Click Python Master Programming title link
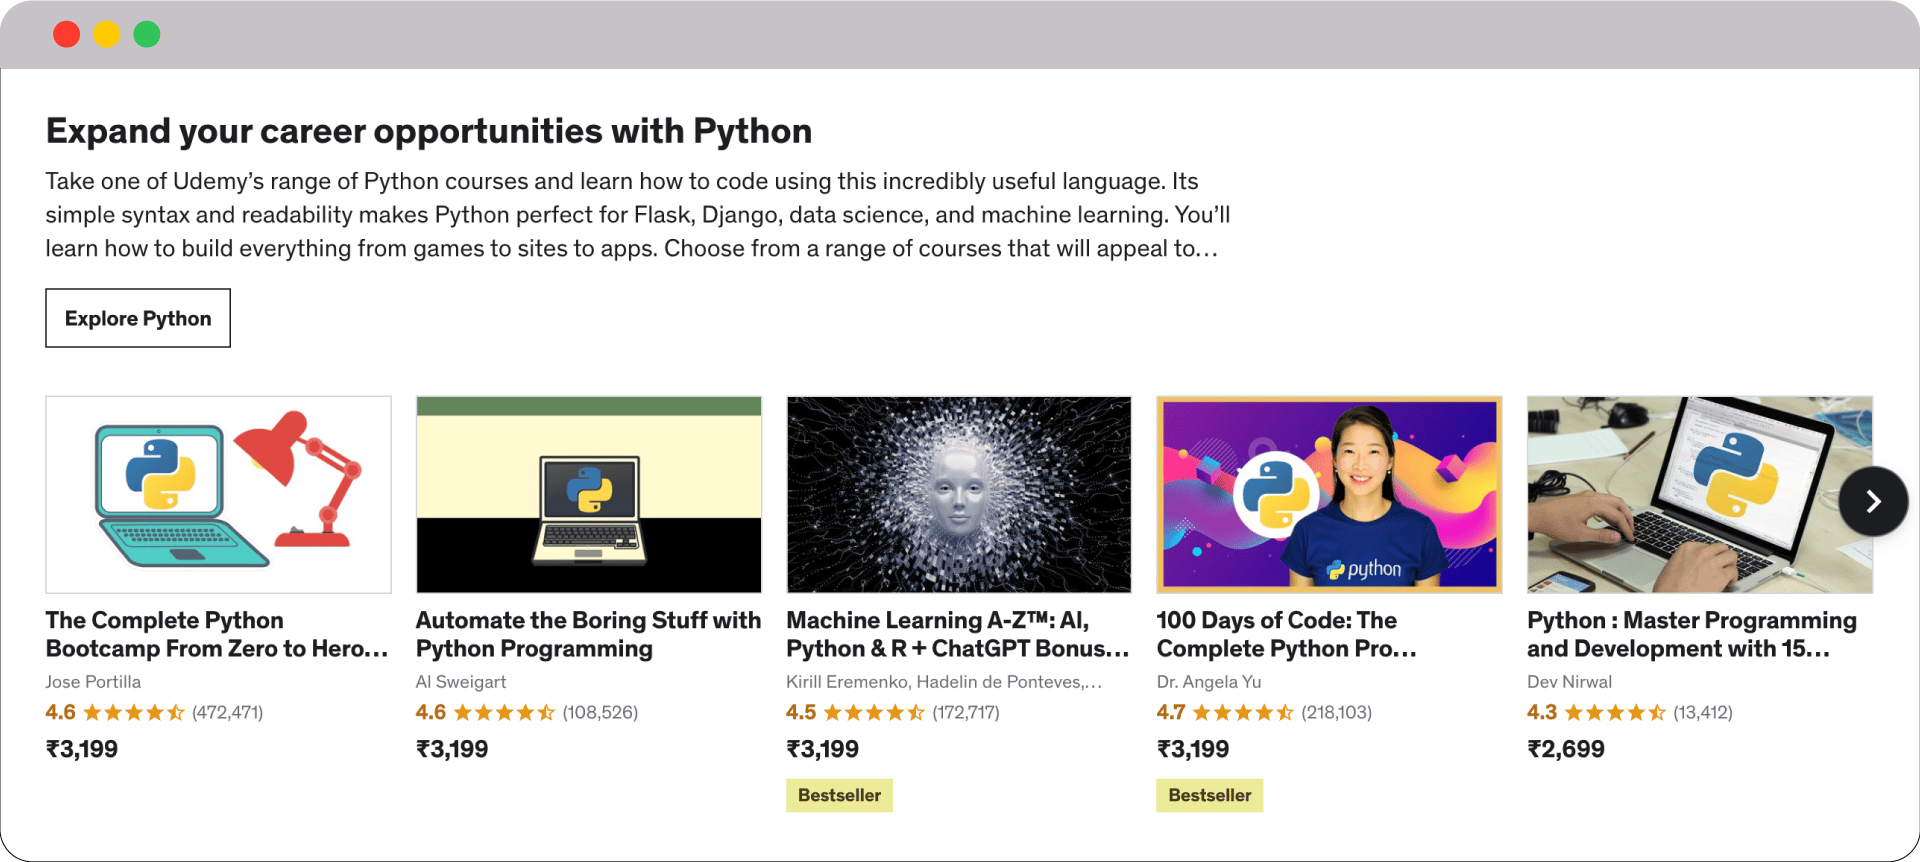Screen dimensions: 1920x862 point(1691,634)
